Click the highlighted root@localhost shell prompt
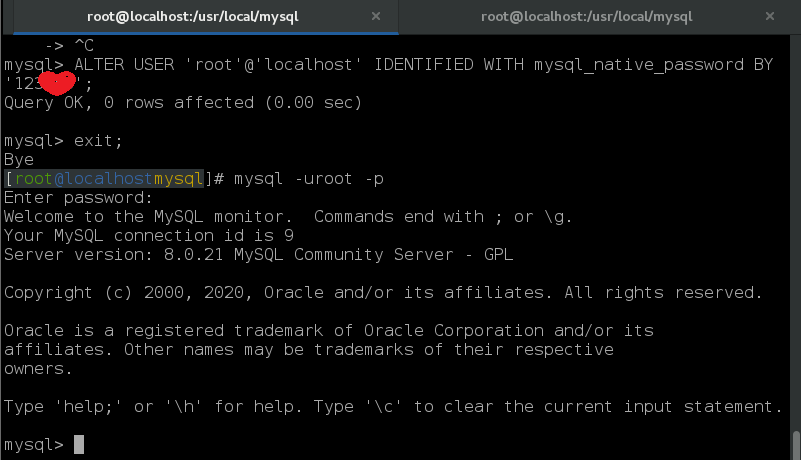 point(105,178)
